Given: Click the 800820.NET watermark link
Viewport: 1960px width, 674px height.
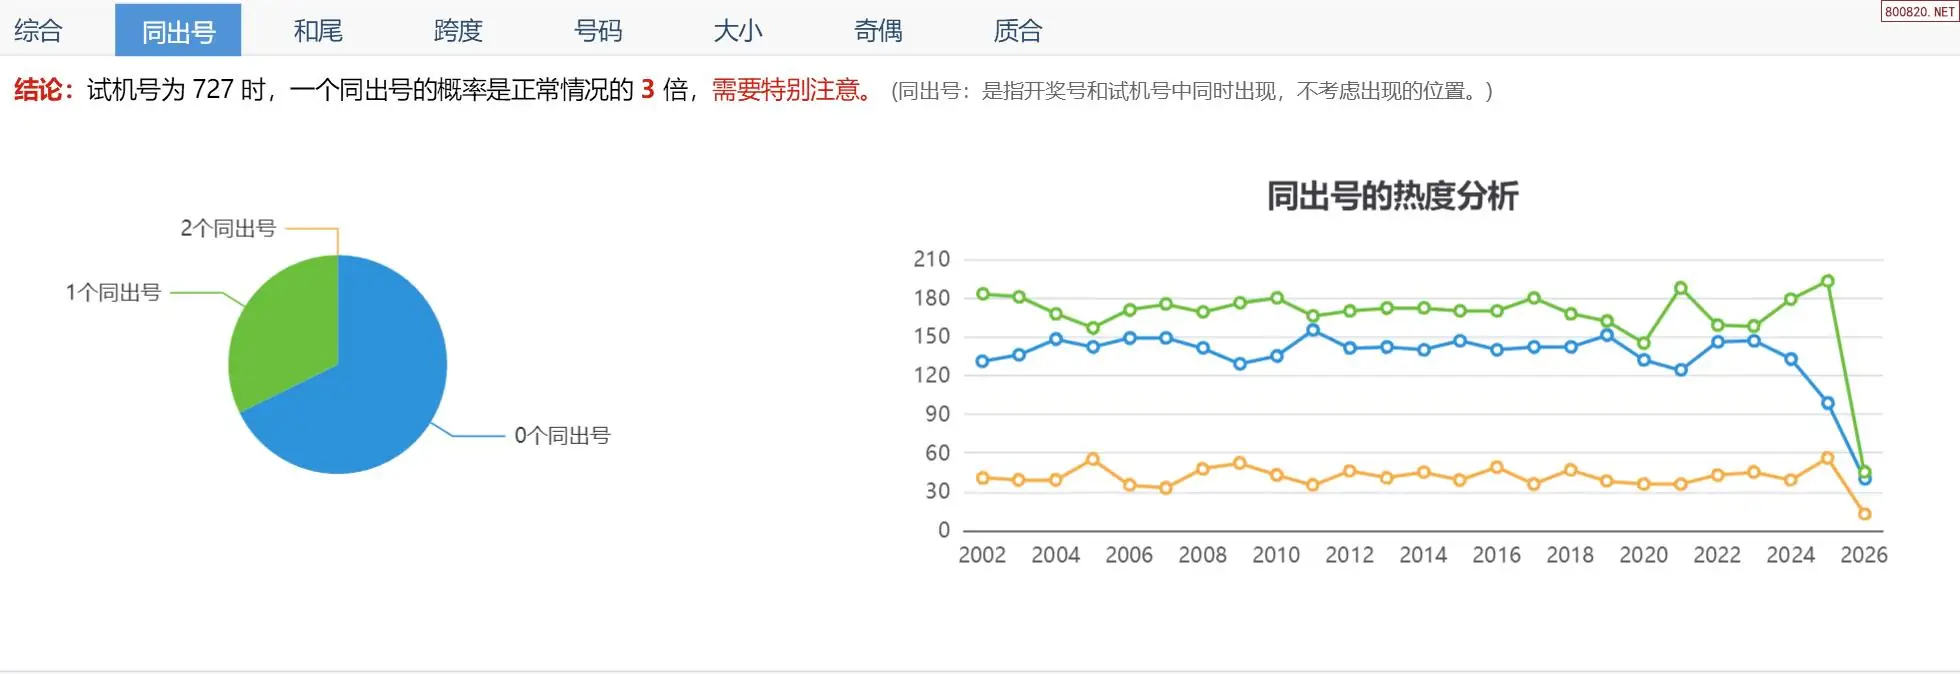Looking at the screenshot, I should point(1919,12).
